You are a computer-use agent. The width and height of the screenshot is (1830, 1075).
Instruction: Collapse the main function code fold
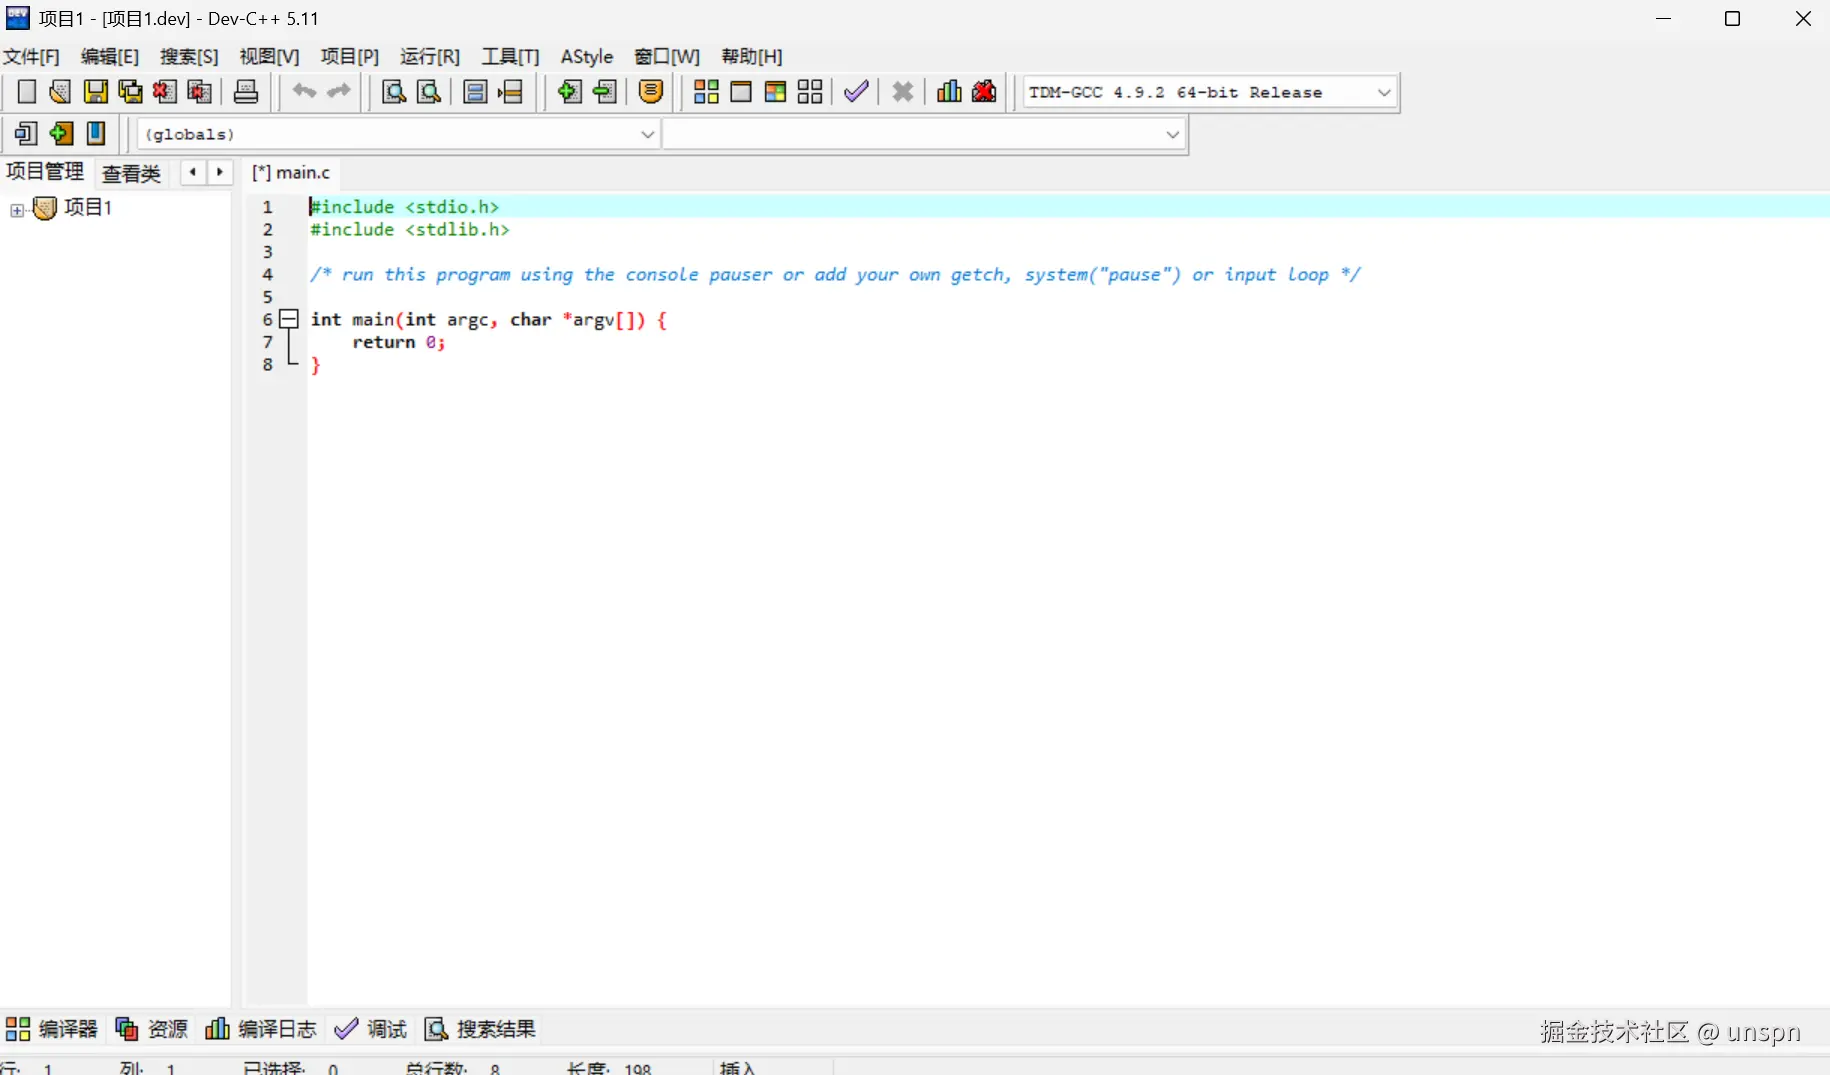click(289, 319)
